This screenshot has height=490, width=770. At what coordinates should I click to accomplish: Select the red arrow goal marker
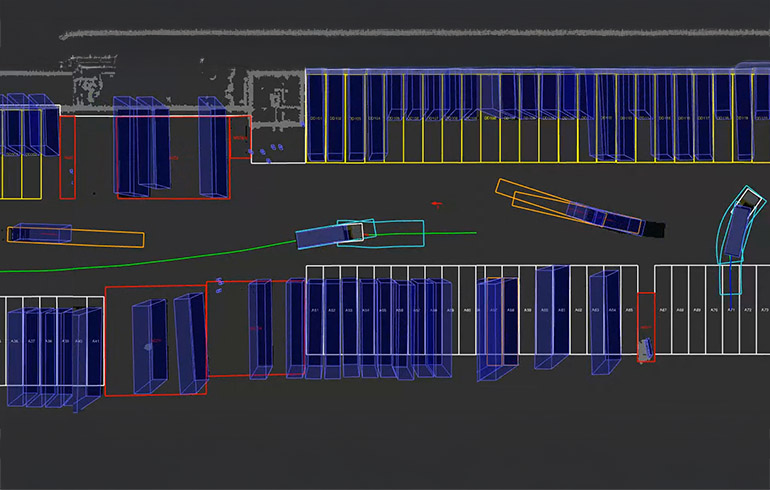pyautogui.click(x=437, y=204)
